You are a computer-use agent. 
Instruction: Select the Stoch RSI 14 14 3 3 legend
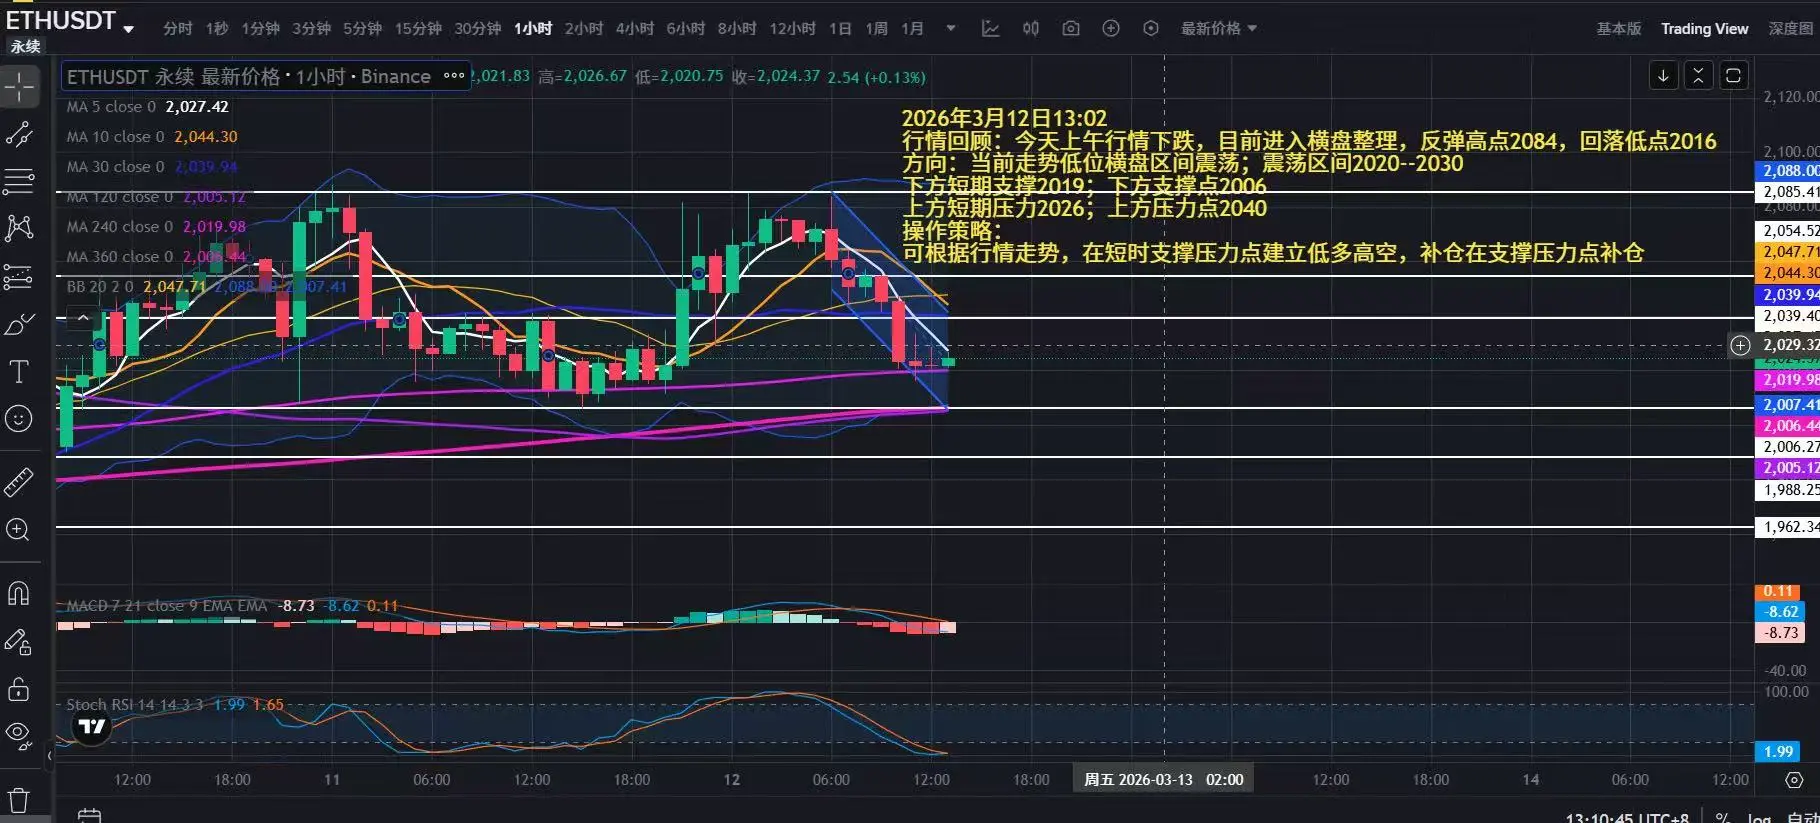tap(175, 705)
